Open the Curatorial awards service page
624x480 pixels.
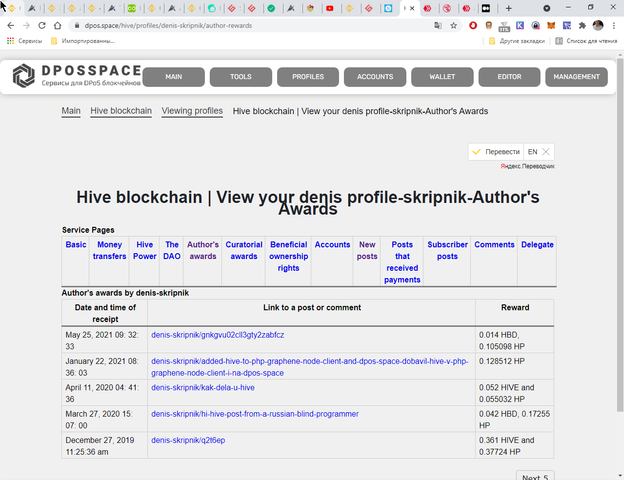244,250
